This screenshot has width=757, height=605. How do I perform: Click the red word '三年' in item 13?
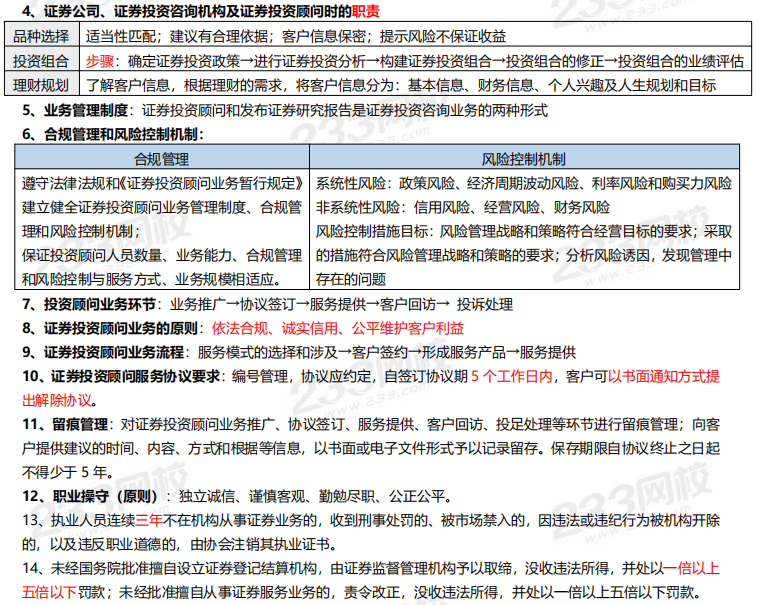click(x=149, y=520)
